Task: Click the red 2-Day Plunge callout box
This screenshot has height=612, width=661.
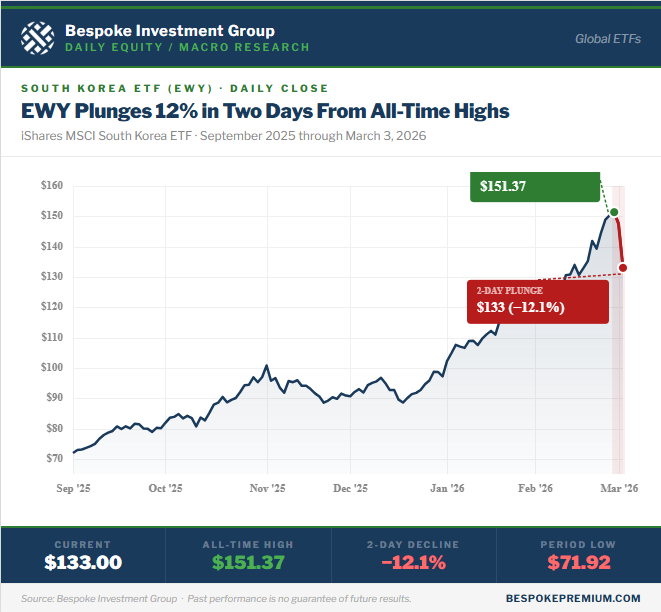Action: [538, 301]
